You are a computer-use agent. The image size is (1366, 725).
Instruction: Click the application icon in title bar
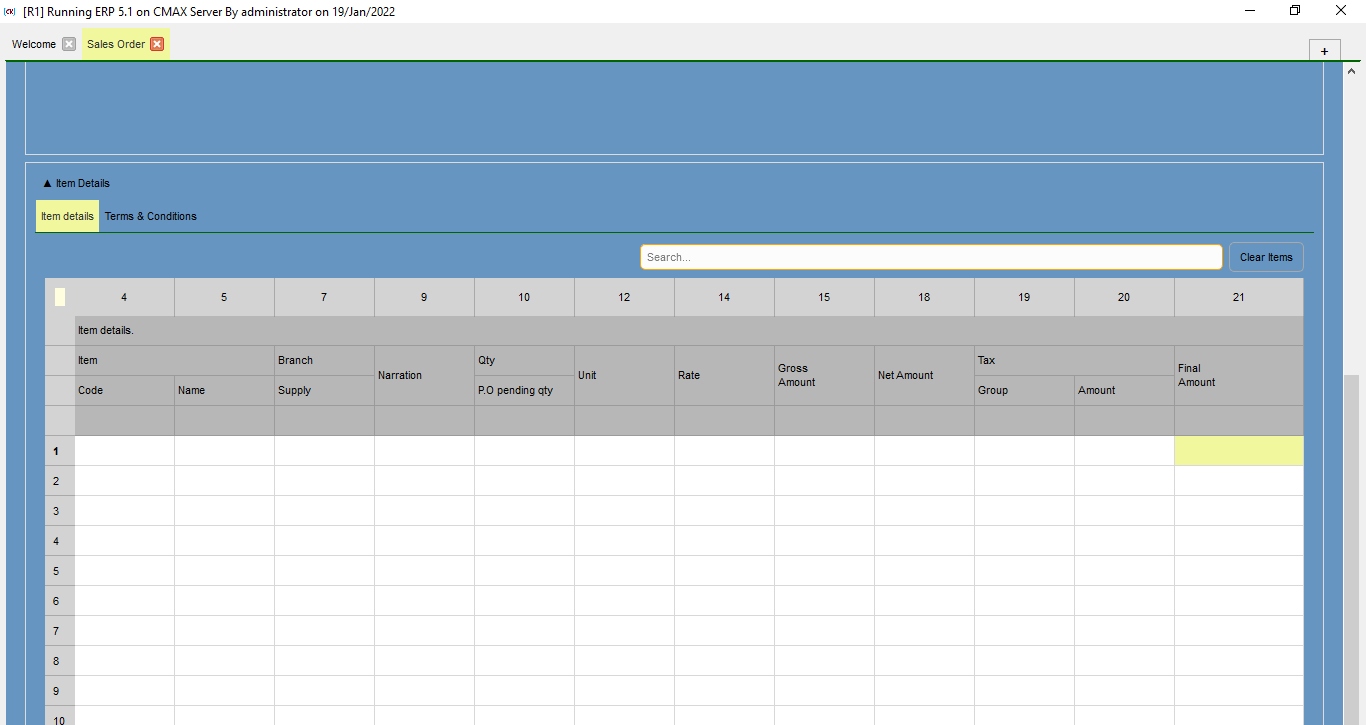click(x=10, y=11)
